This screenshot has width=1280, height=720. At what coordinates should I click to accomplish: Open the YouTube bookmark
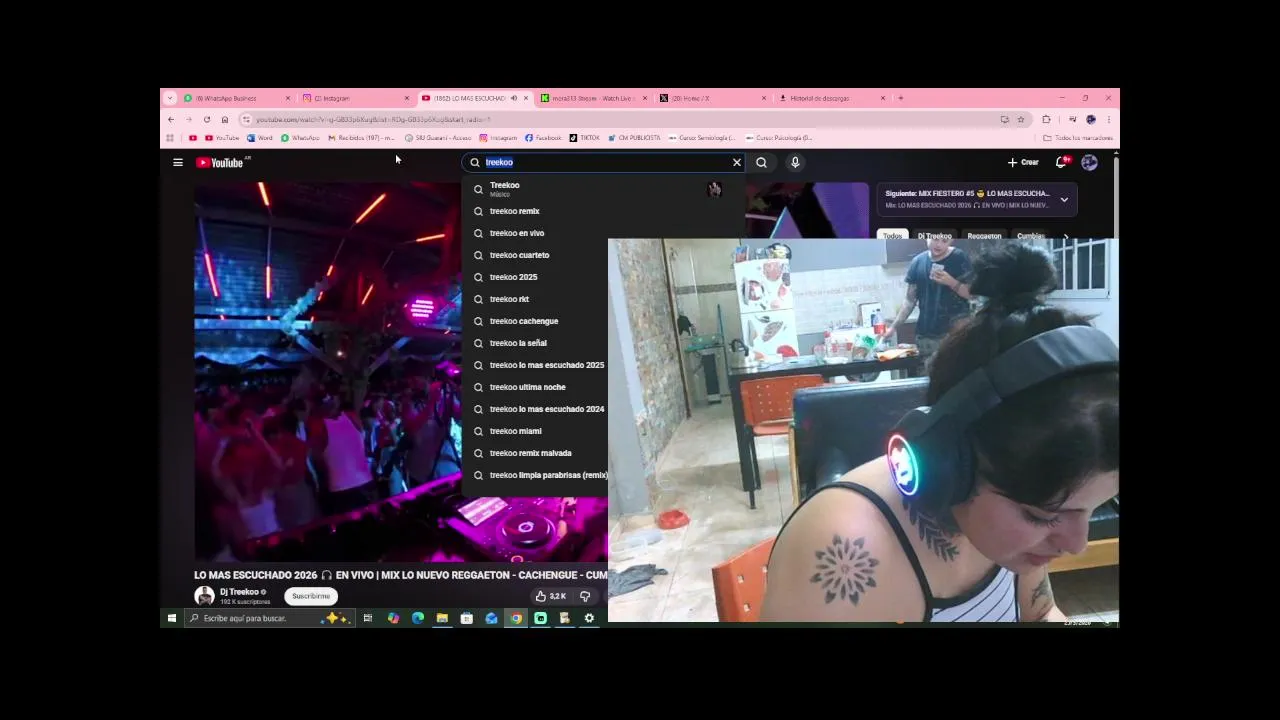(222, 138)
